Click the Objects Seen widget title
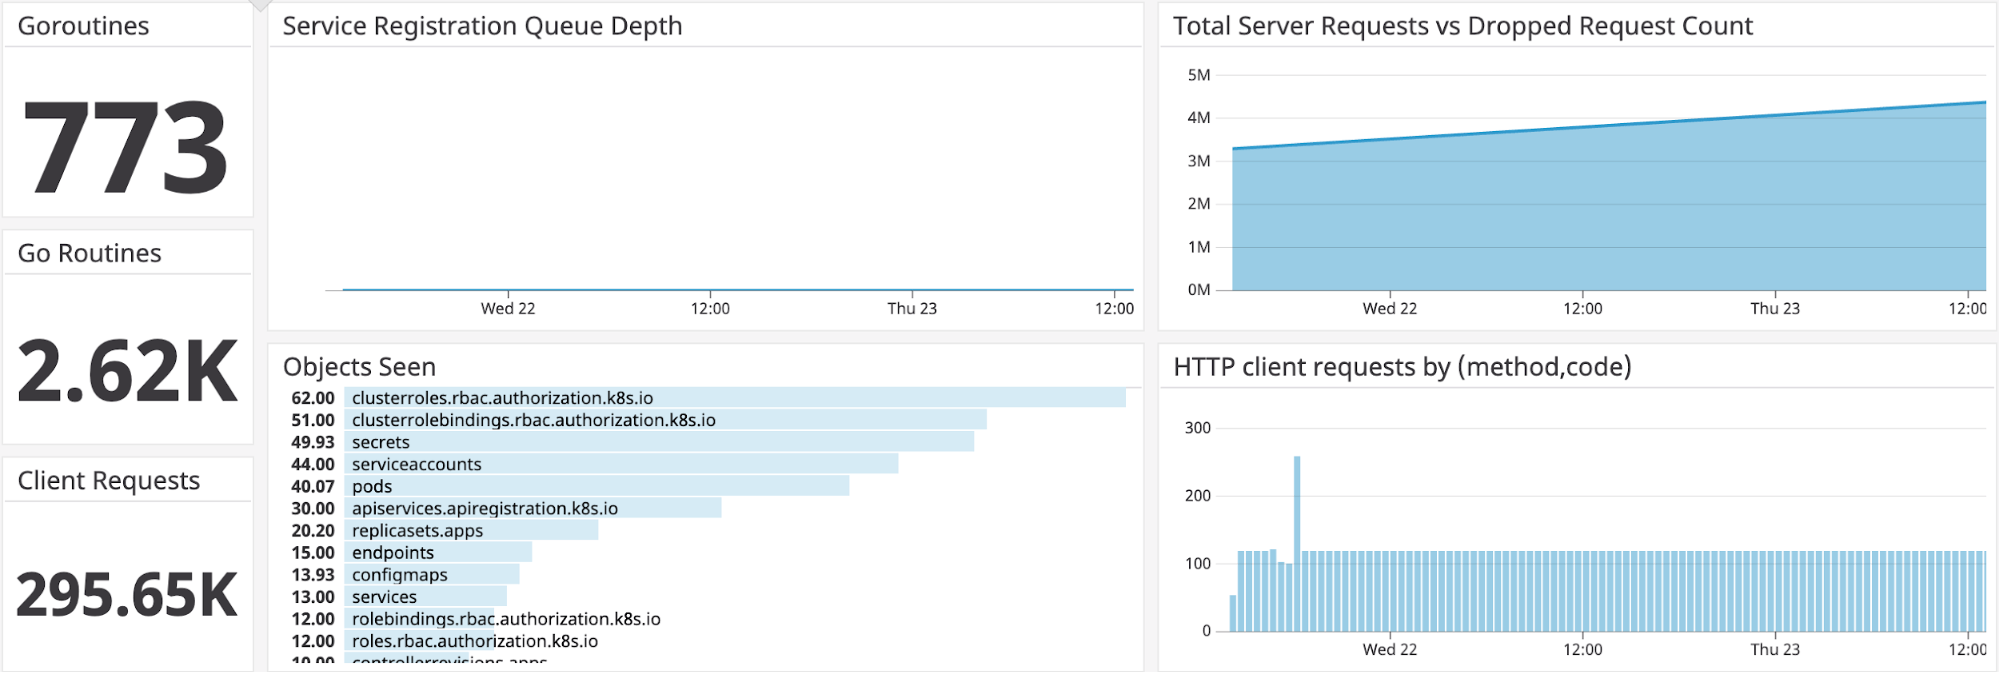1999x673 pixels. click(x=359, y=367)
